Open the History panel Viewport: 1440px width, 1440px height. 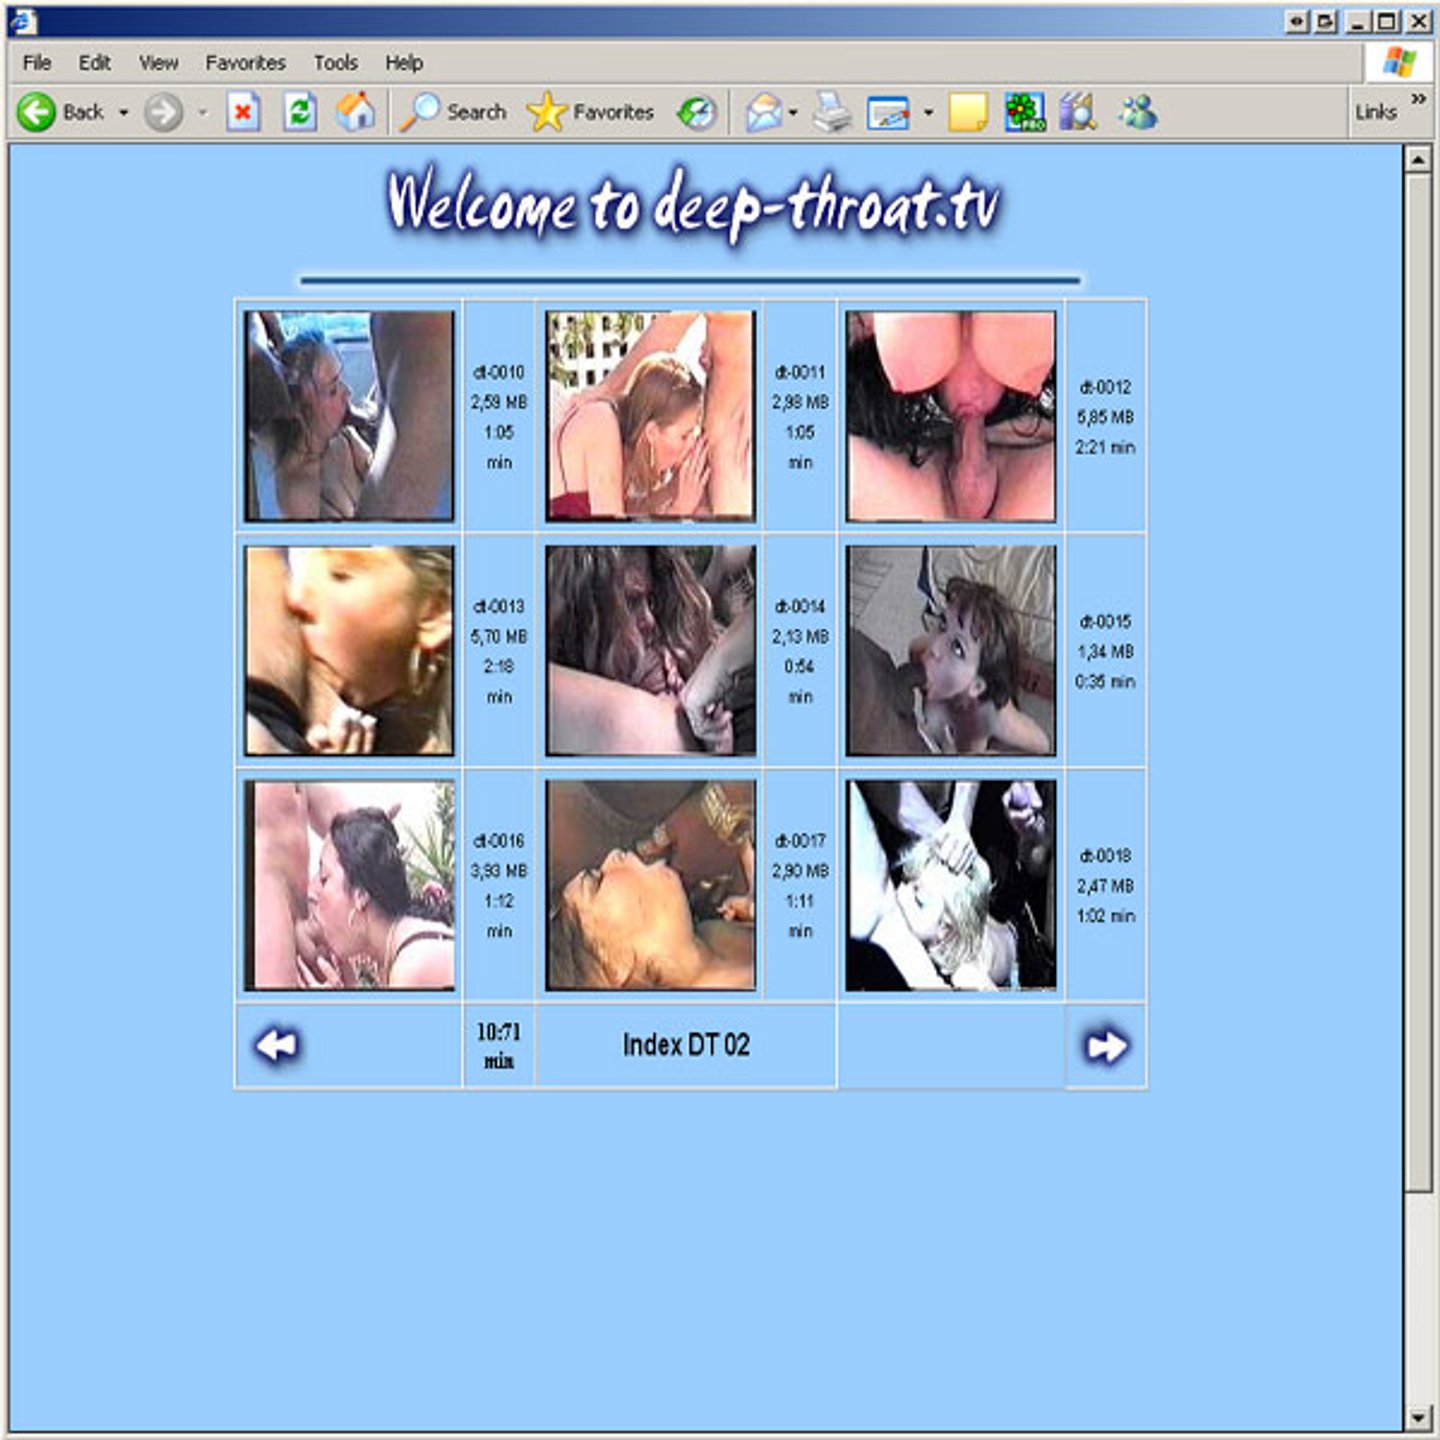[x=697, y=112]
